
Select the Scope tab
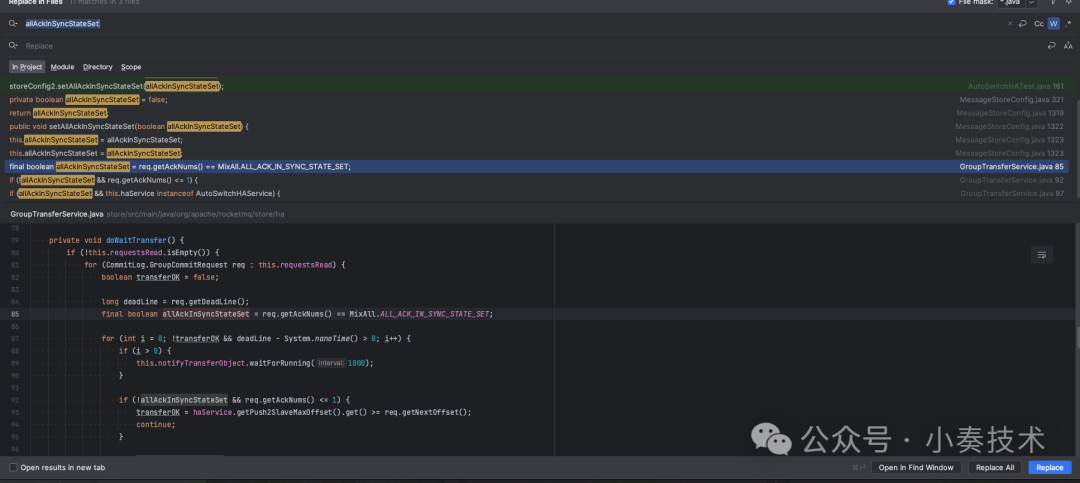[x=131, y=67]
